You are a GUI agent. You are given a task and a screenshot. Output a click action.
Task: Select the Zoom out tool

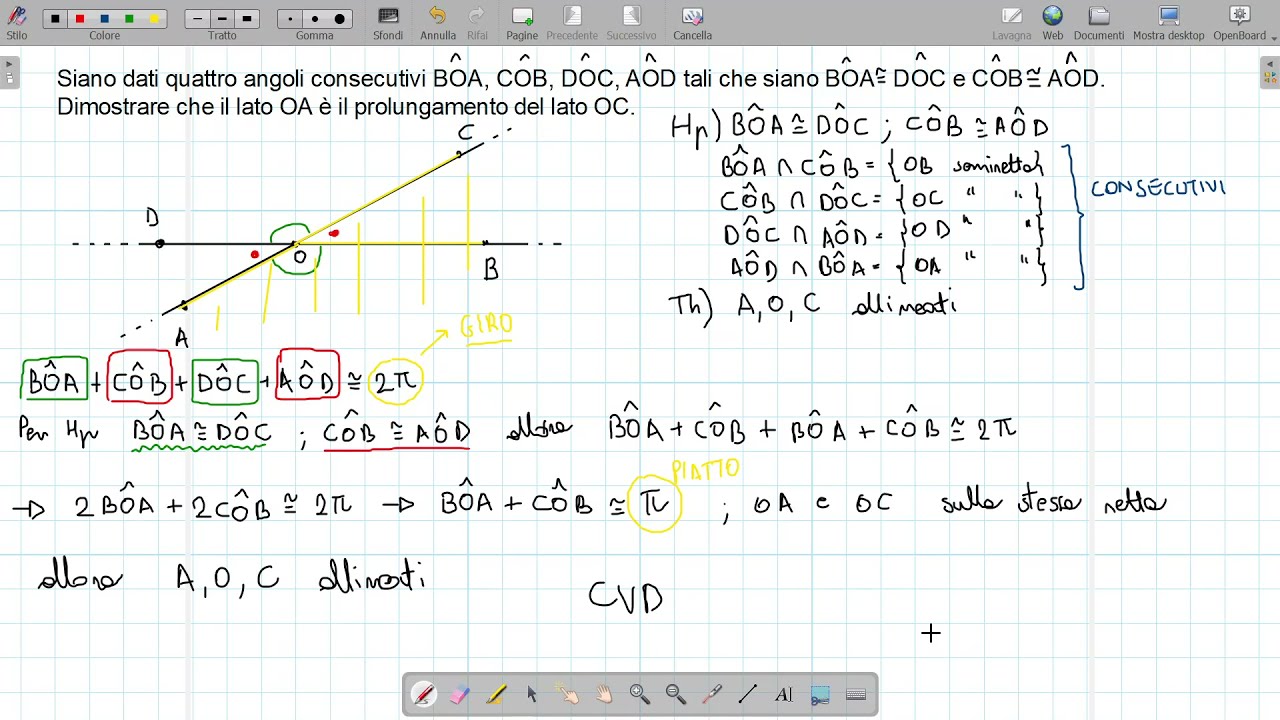[676, 694]
